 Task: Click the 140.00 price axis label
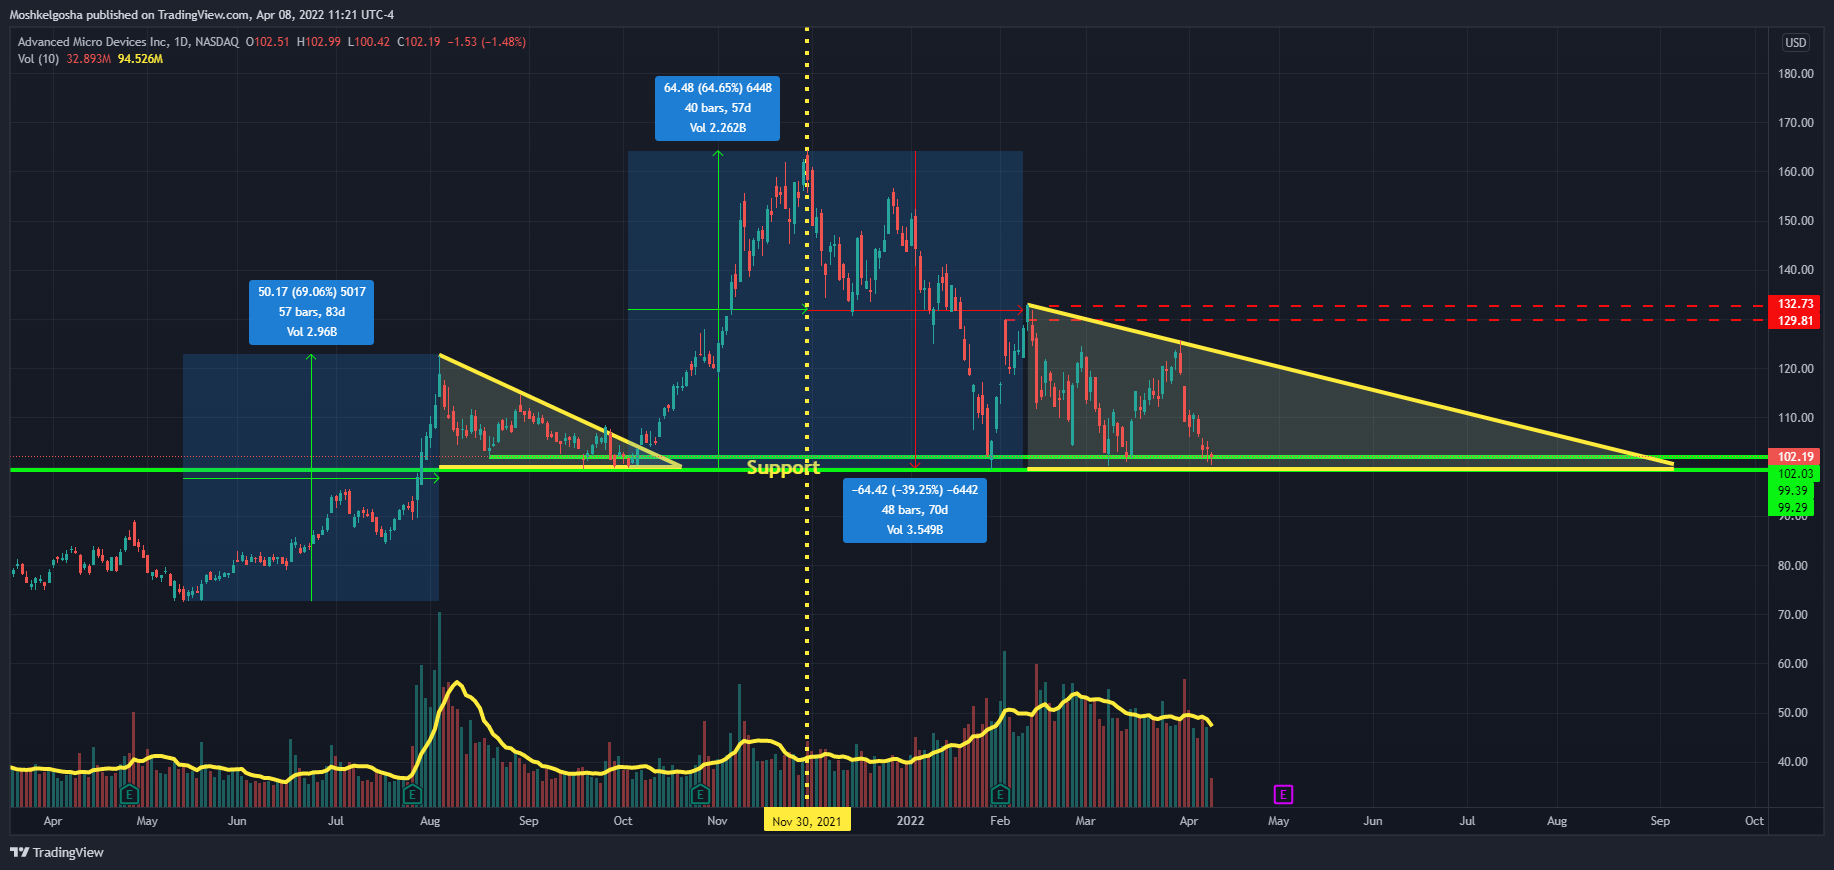(1796, 270)
